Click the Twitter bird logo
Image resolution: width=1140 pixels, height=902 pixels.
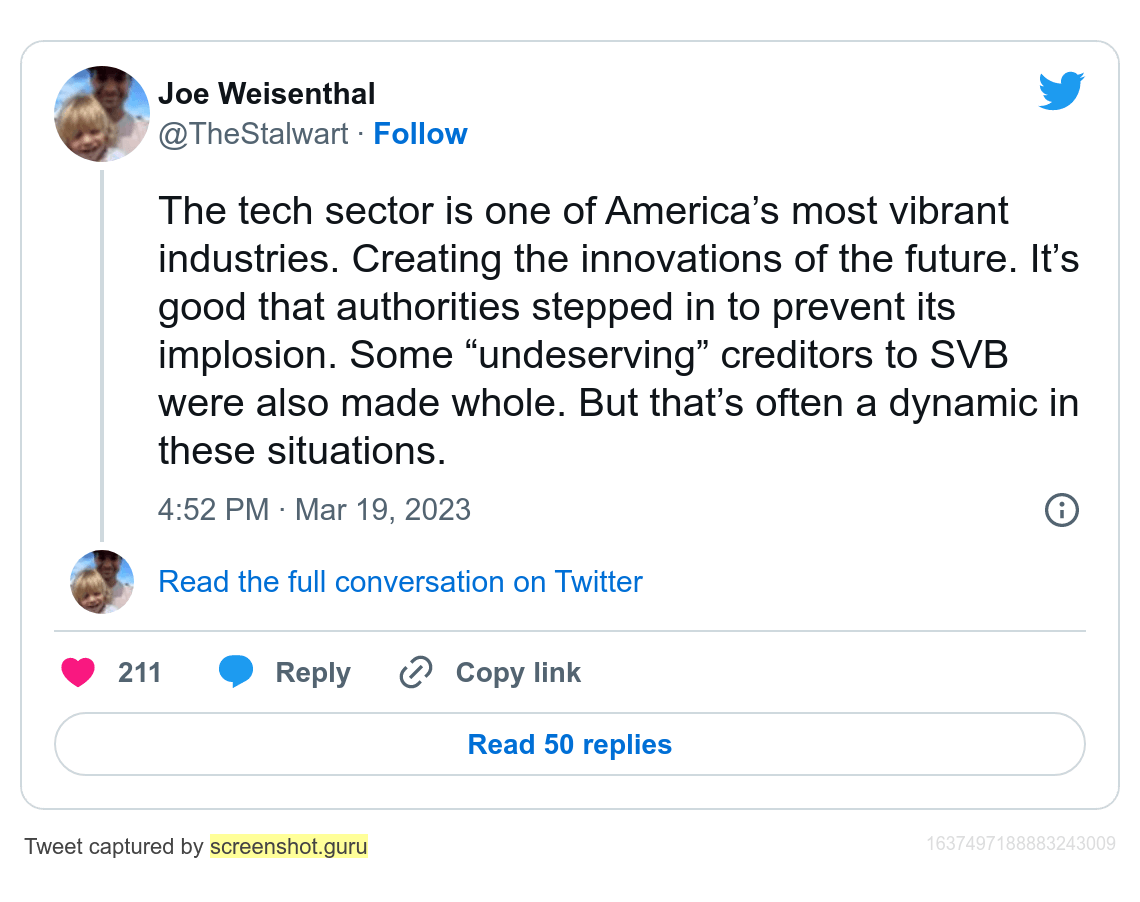1061,91
